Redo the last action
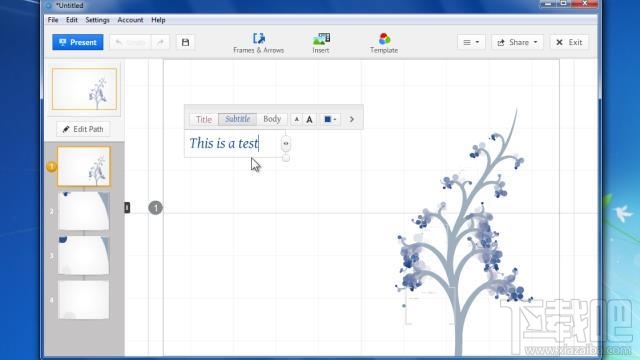Image resolution: width=640 pixels, height=360 pixels. click(160, 42)
